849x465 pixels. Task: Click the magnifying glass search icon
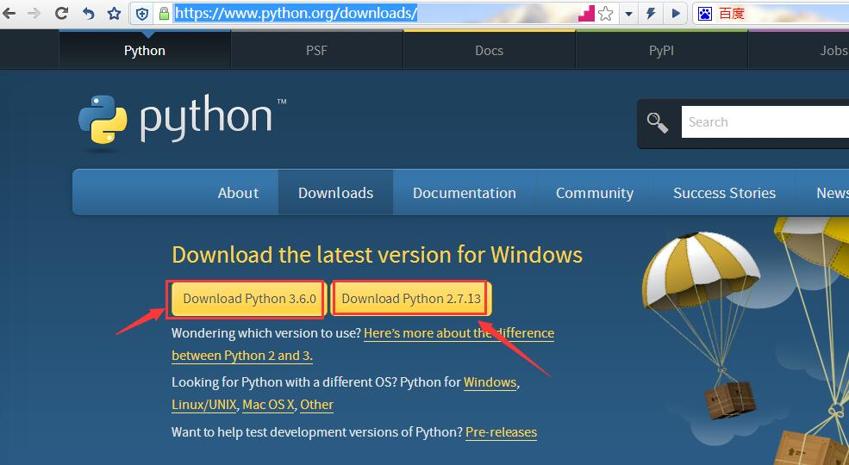coord(657,123)
